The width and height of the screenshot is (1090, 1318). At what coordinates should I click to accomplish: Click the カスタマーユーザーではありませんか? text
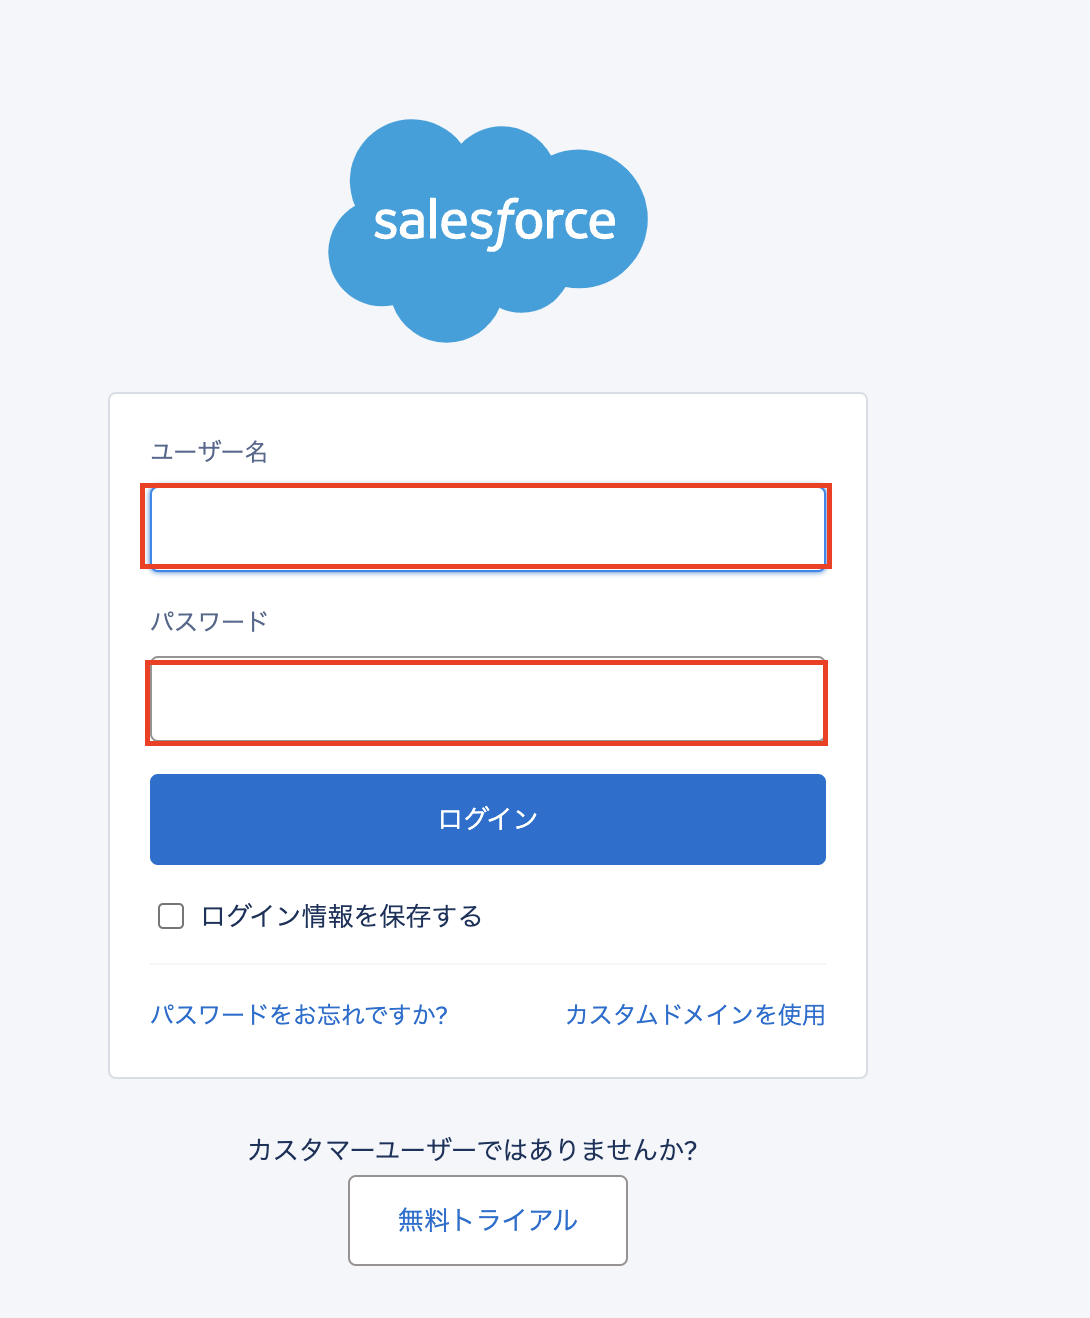click(472, 1150)
